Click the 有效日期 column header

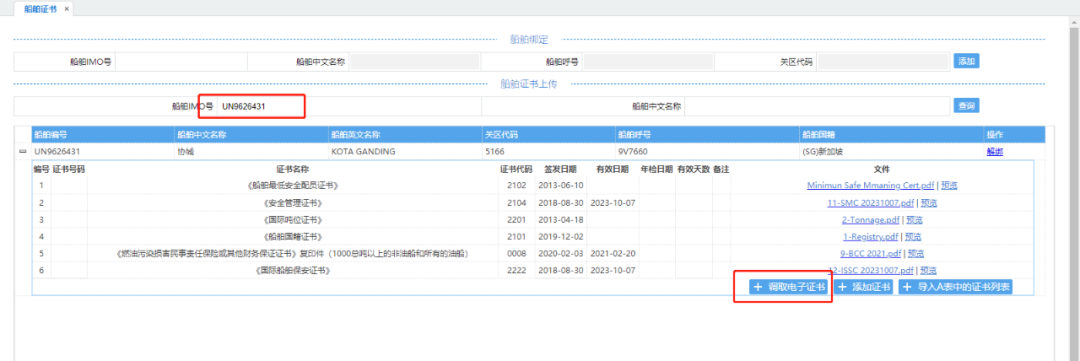coord(612,169)
